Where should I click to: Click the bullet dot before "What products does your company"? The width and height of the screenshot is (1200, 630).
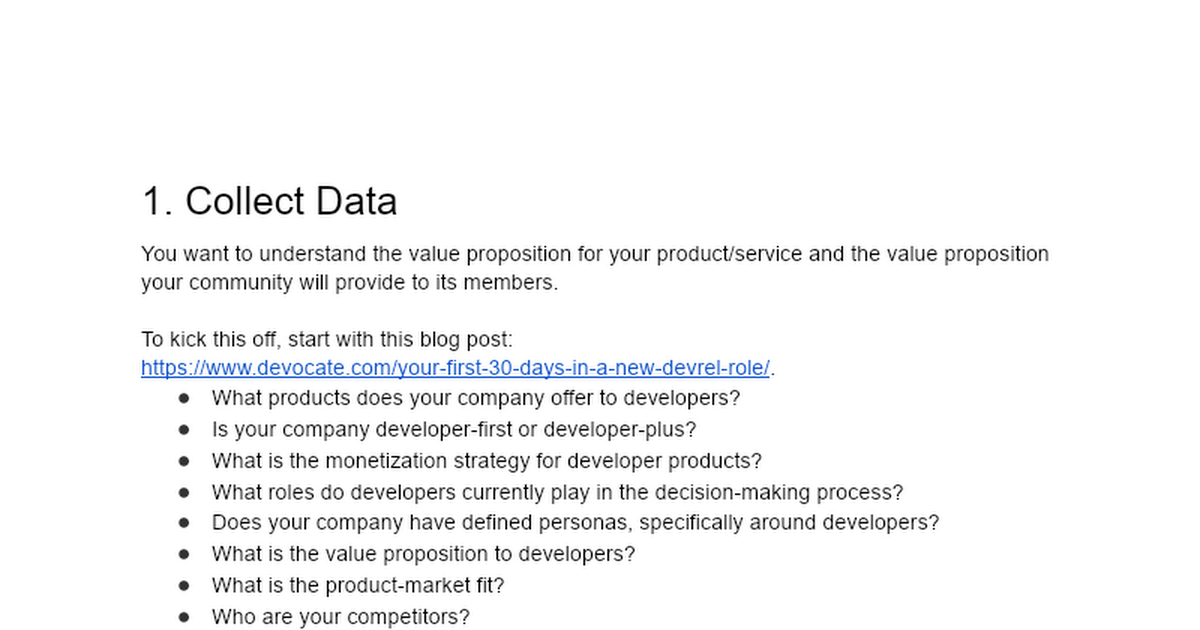click(184, 398)
